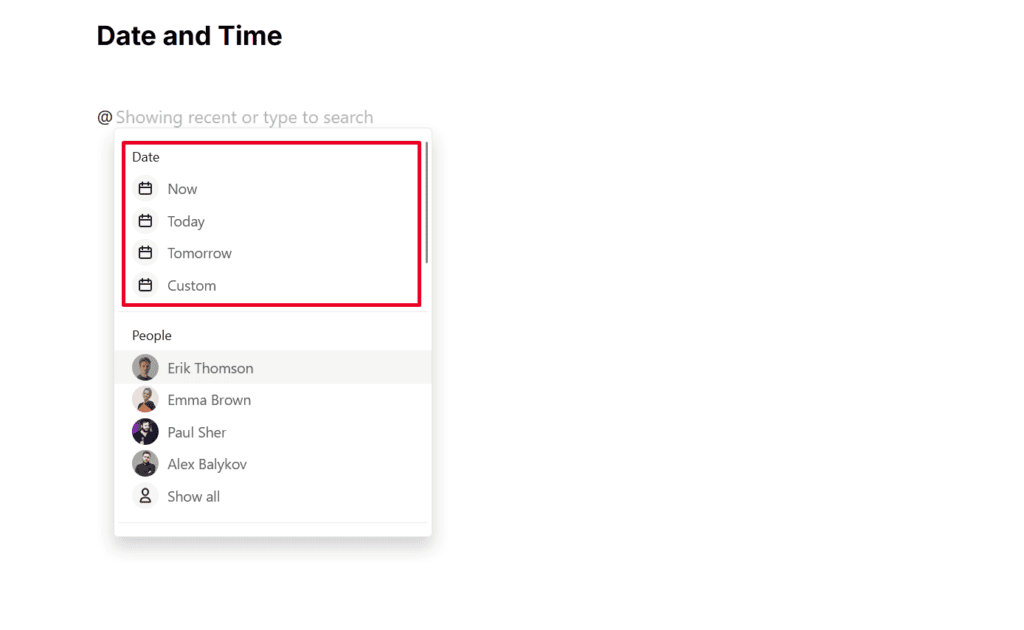Click Erik Thomson's avatar photo
1024x630 pixels.
[x=145, y=368]
